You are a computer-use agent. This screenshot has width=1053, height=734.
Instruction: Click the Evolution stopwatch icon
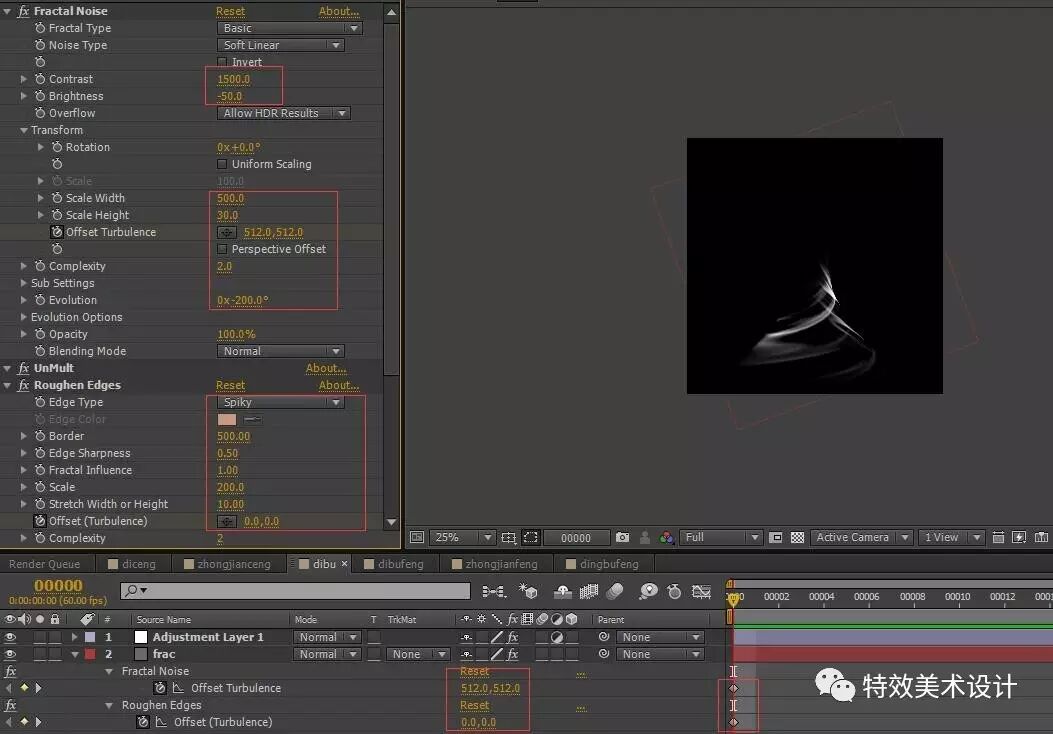(40, 300)
